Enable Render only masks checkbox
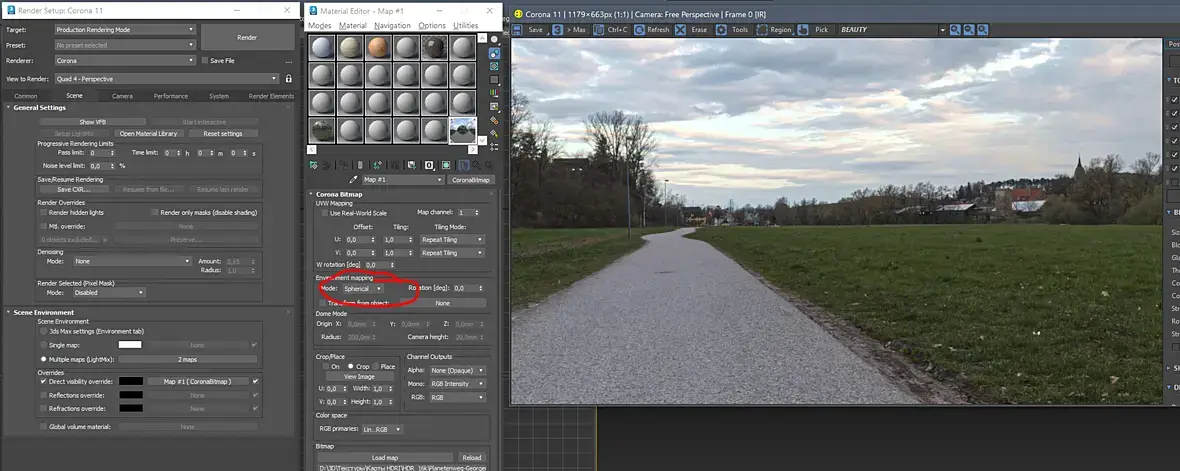The image size is (1180, 471). click(154, 213)
